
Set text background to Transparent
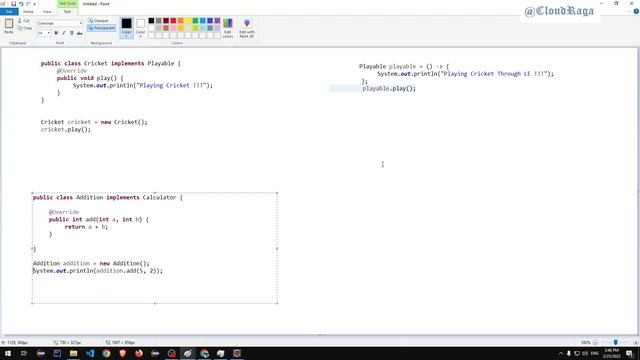click(101, 28)
